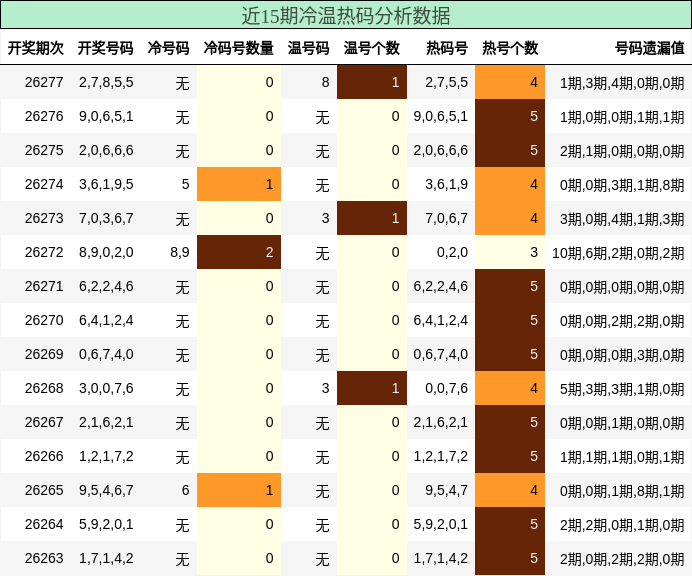Select period number 26268
Image resolution: width=692 pixels, height=576 pixels.
click(x=44, y=388)
